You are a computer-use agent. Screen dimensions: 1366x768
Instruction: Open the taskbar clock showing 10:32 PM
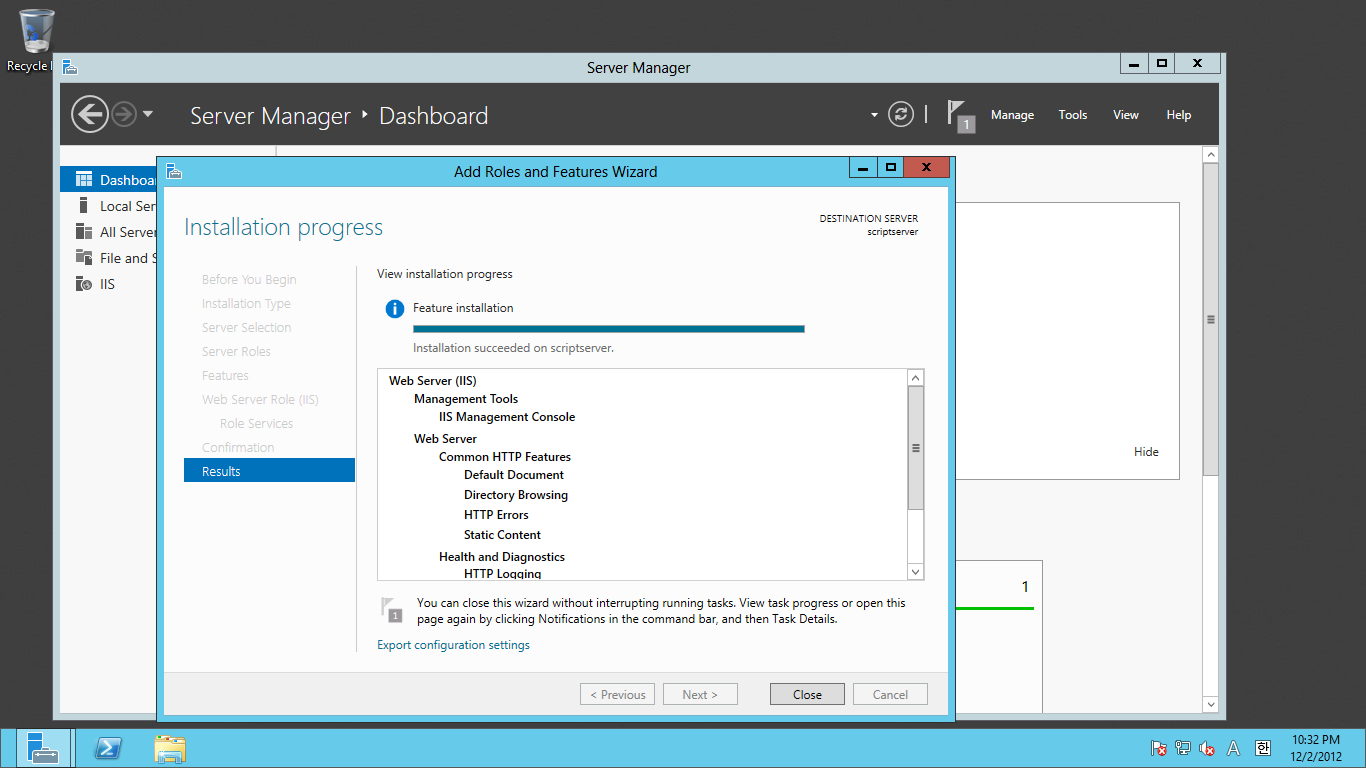[x=1316, y=748]
